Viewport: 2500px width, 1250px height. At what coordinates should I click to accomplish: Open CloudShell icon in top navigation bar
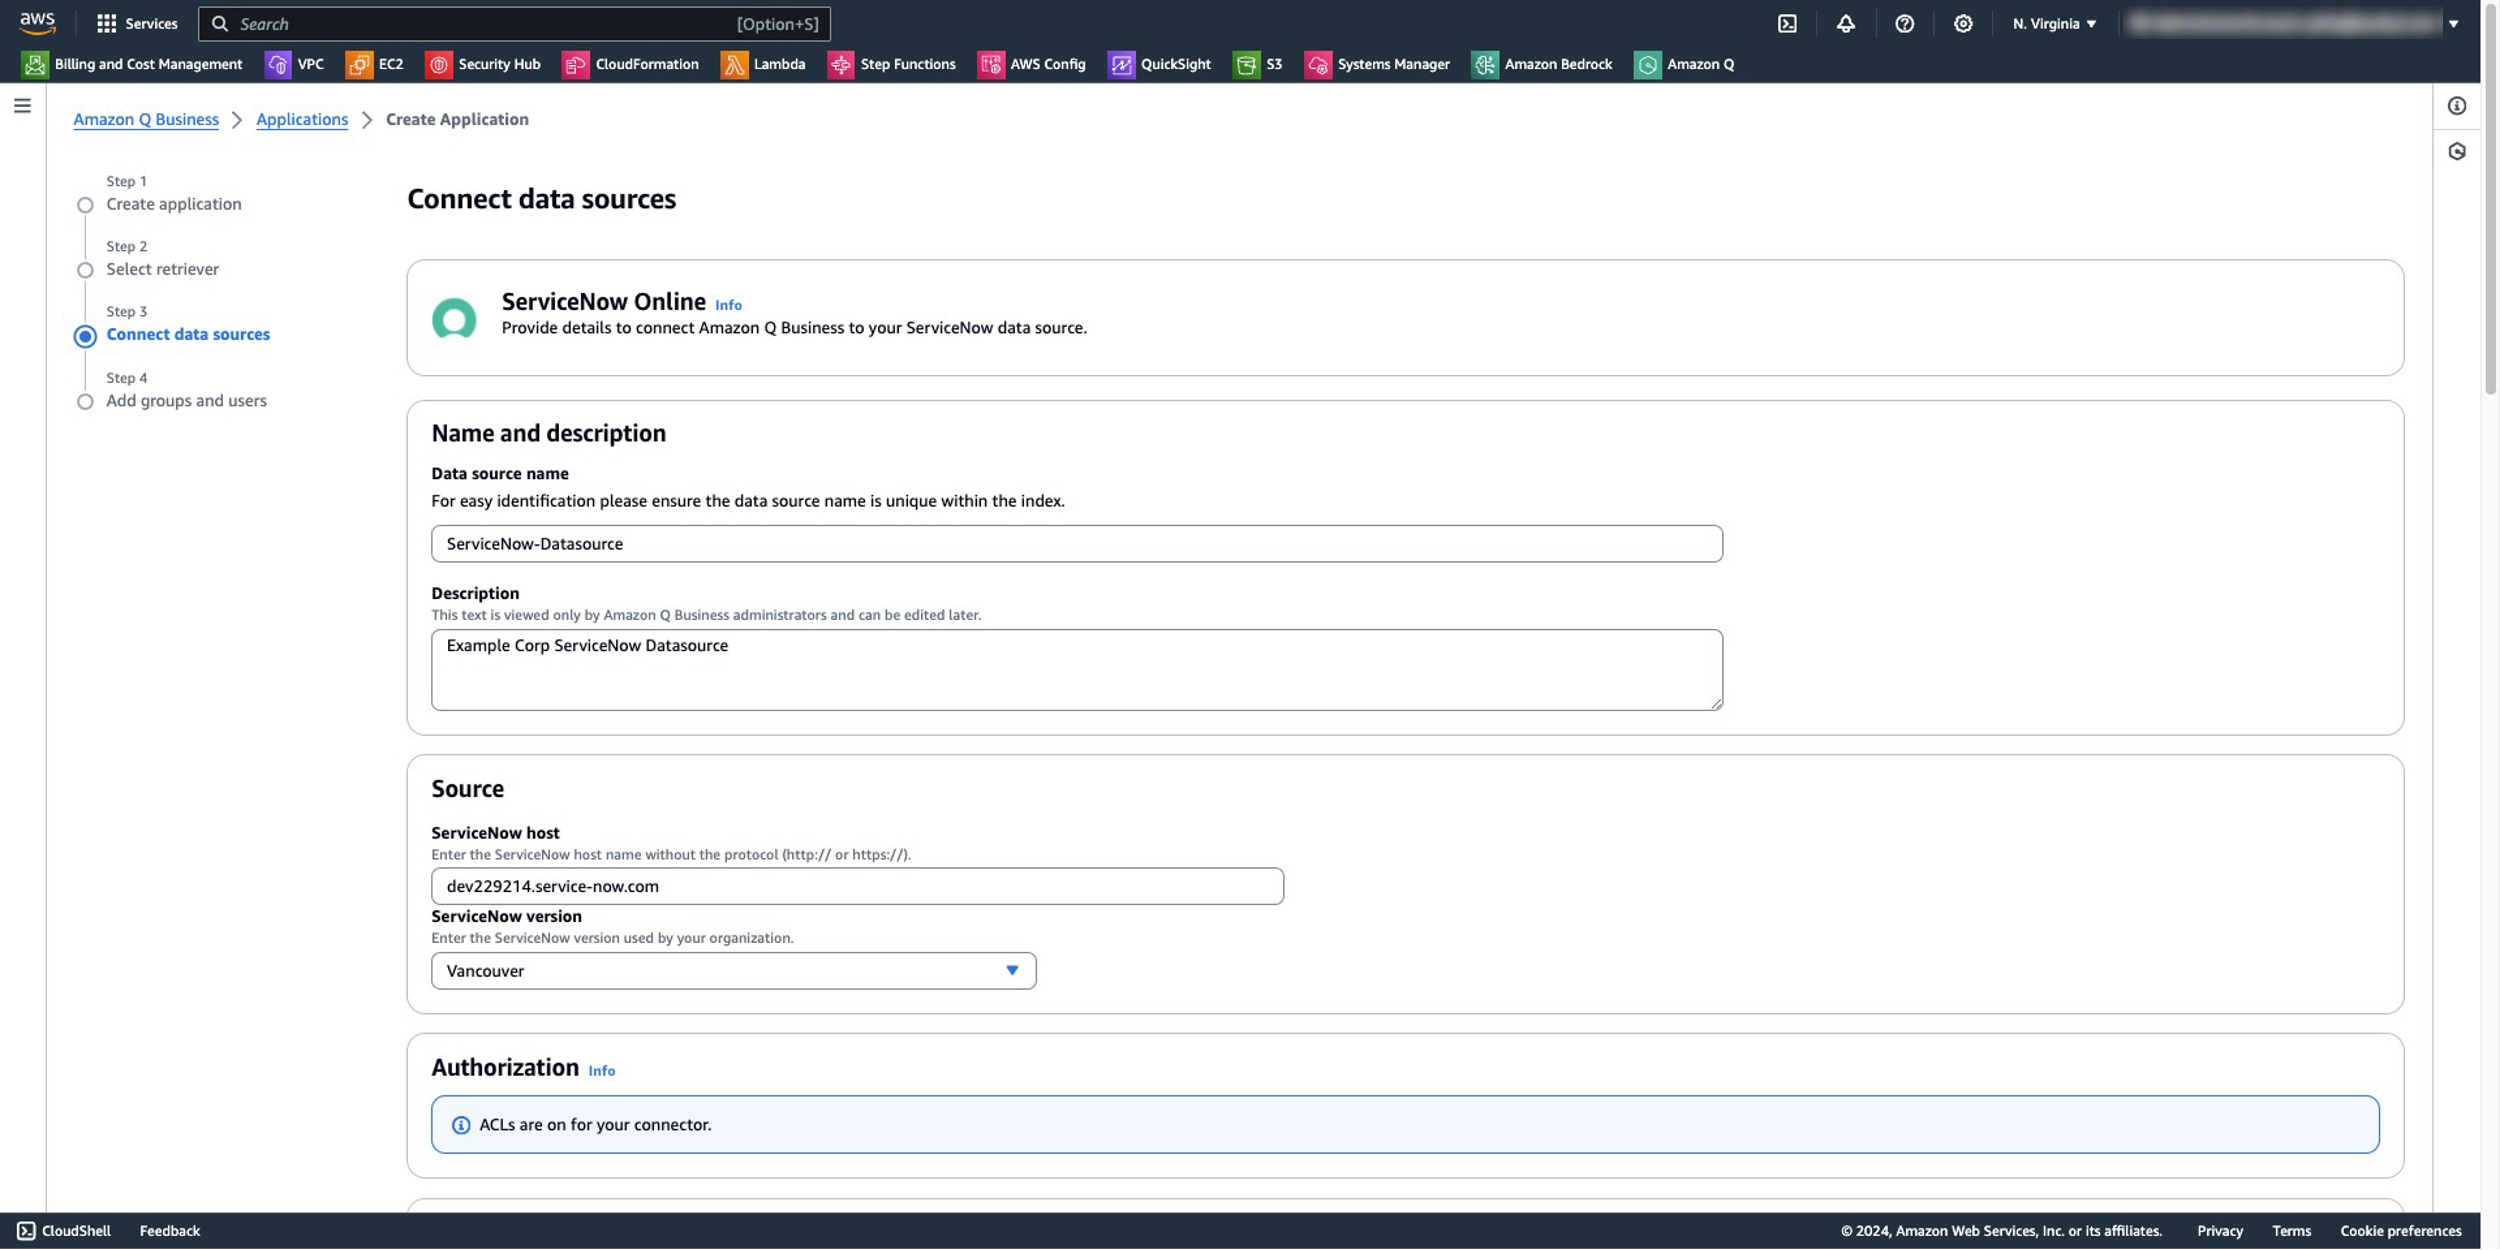tap(1787, 24)
